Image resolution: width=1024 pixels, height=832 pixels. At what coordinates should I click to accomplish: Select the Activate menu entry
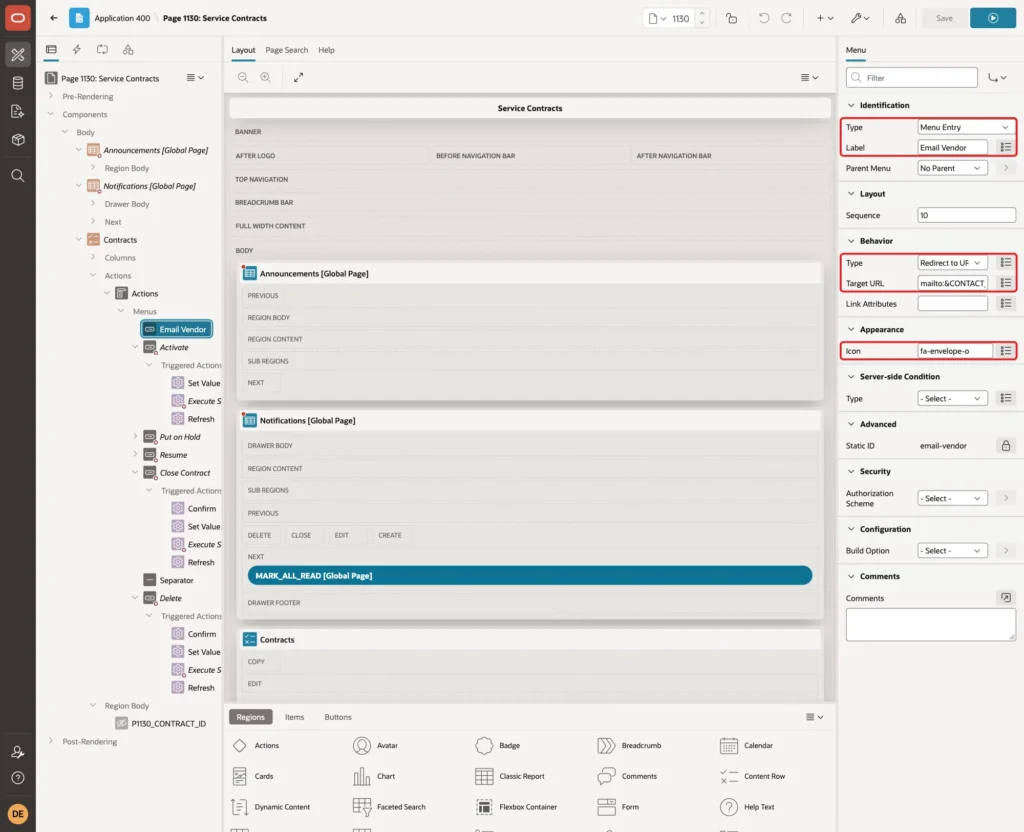(174, 347)
